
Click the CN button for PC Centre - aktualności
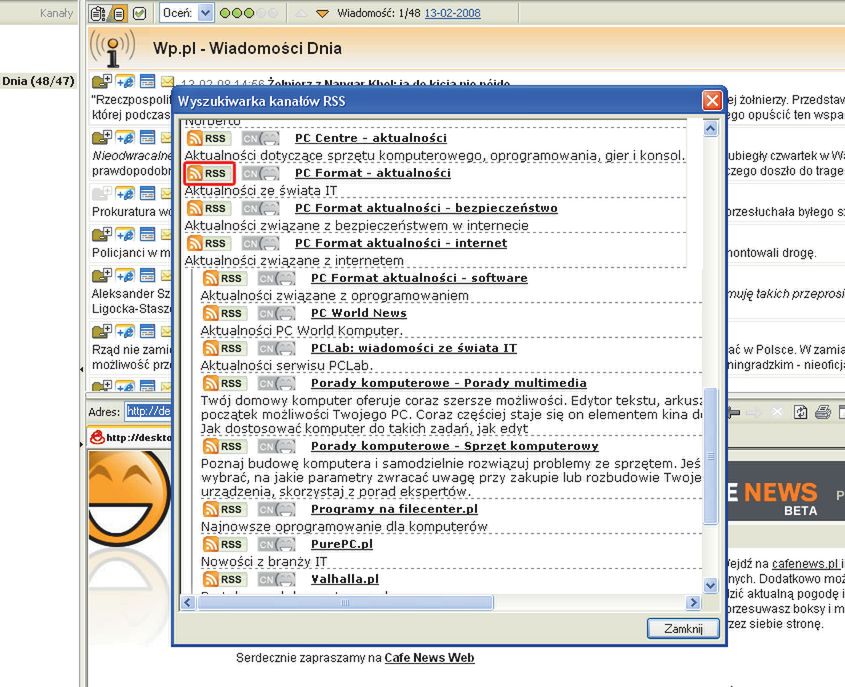click(x=260, y=138)
